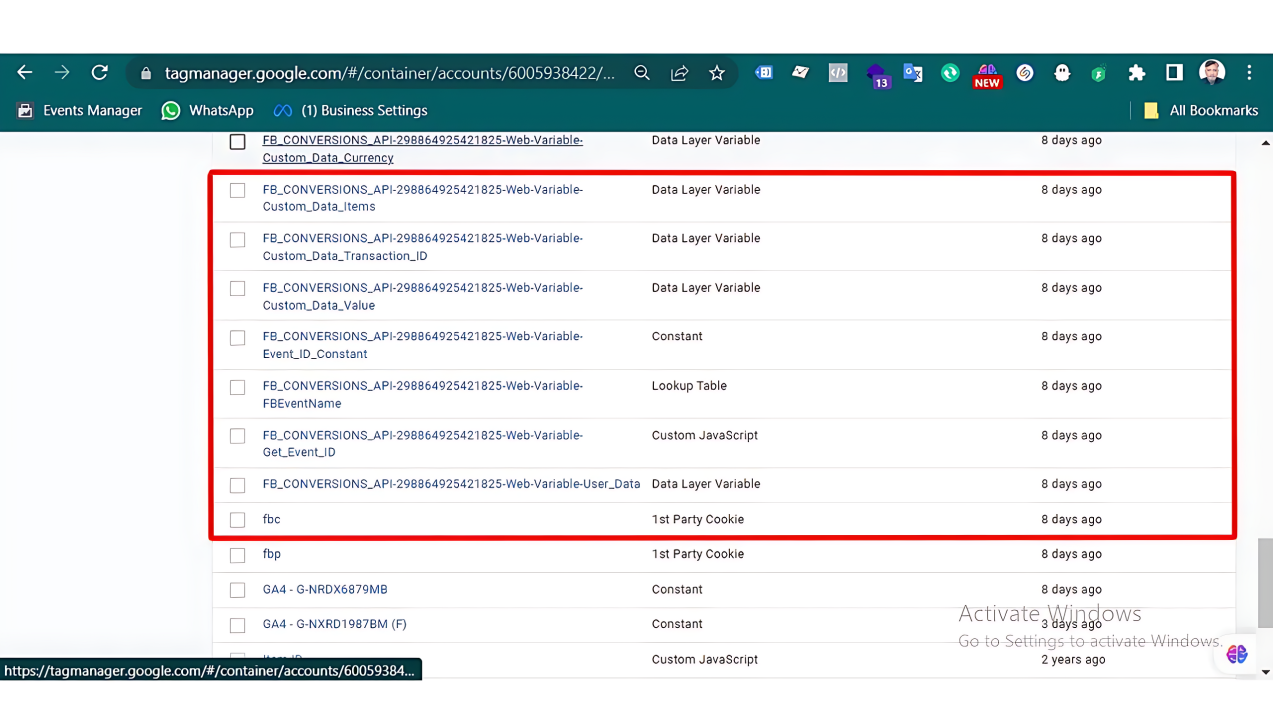Tick the Get_Event_ID row checkbox
1273x716 pixels.
click(x=237, y=436)
